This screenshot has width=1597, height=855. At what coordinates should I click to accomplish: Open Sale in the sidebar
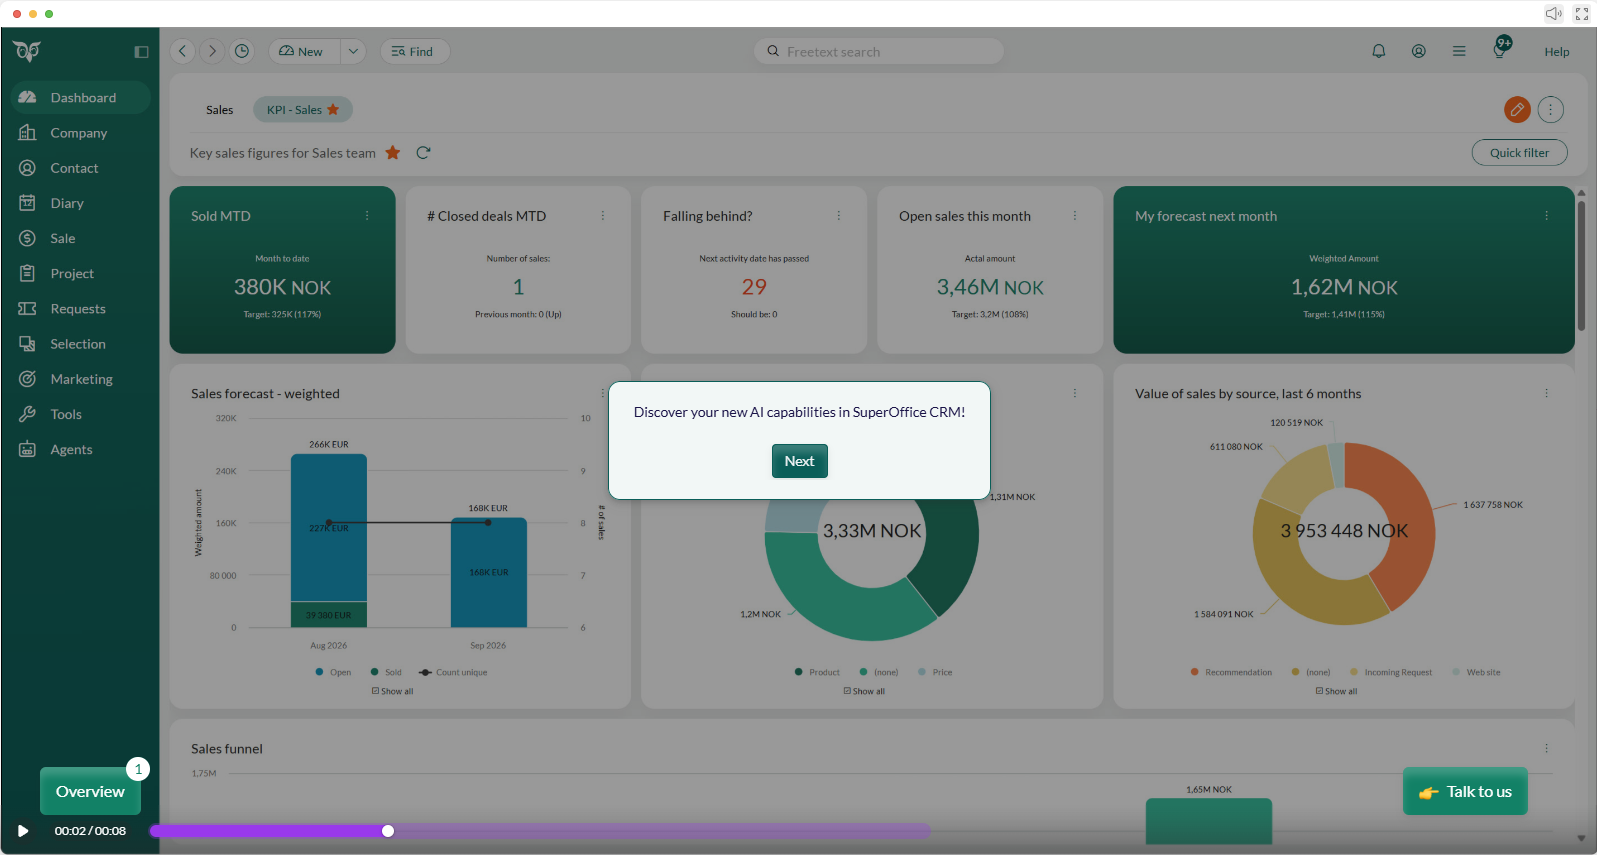80,238
